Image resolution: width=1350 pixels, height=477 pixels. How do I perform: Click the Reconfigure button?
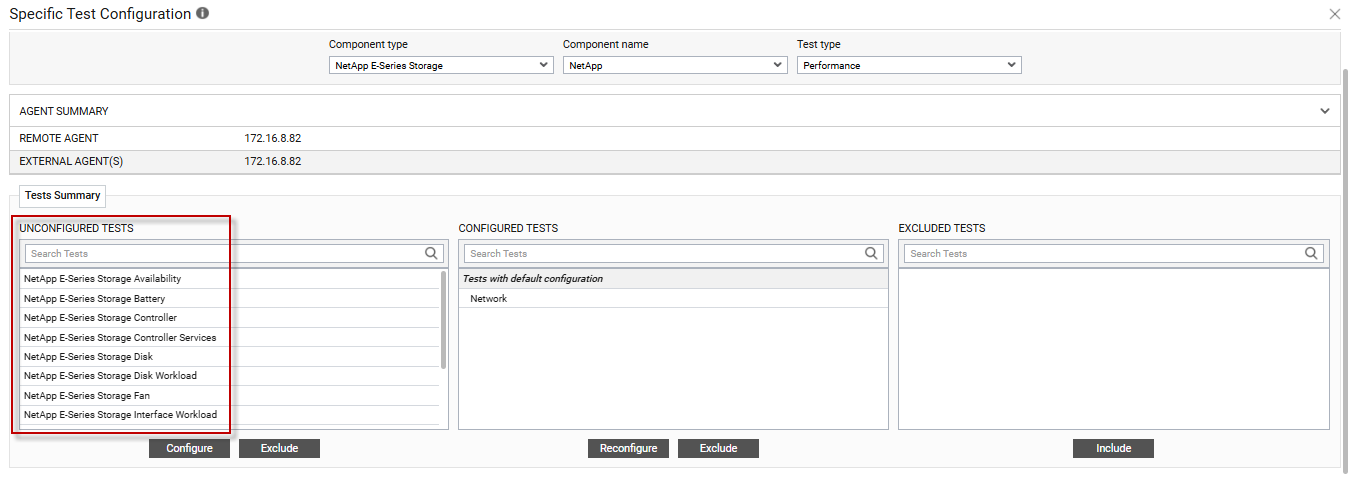click(628, 448)
